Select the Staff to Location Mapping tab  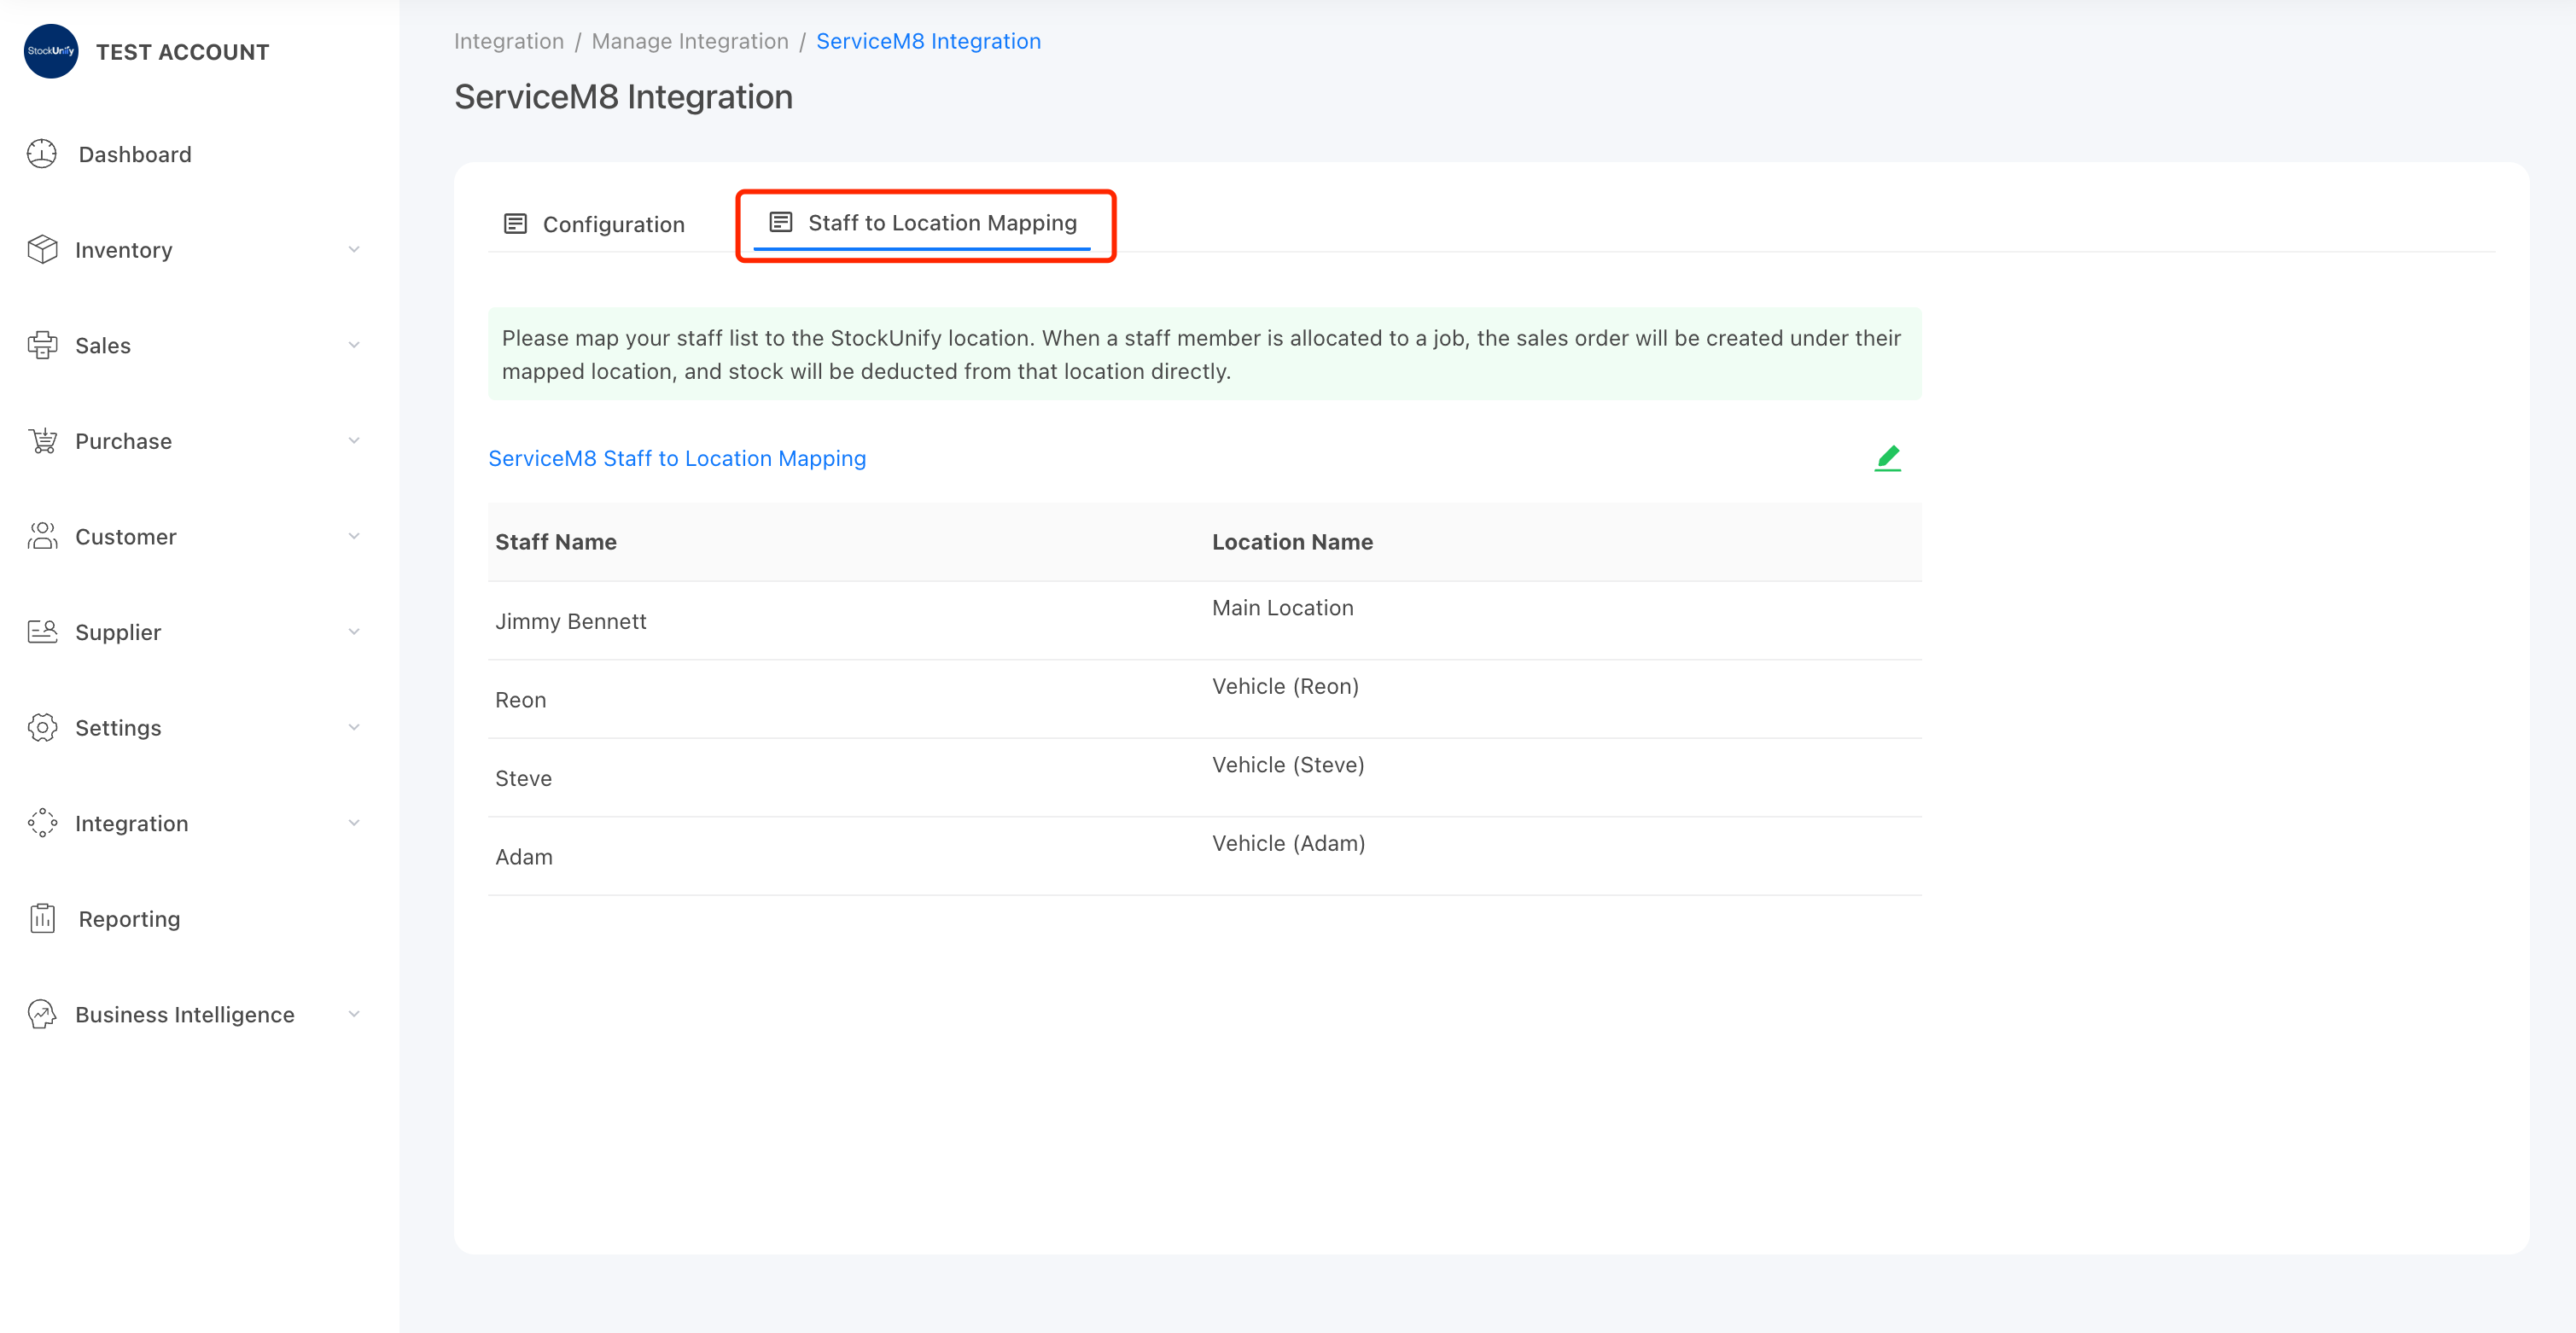(923, 223)
